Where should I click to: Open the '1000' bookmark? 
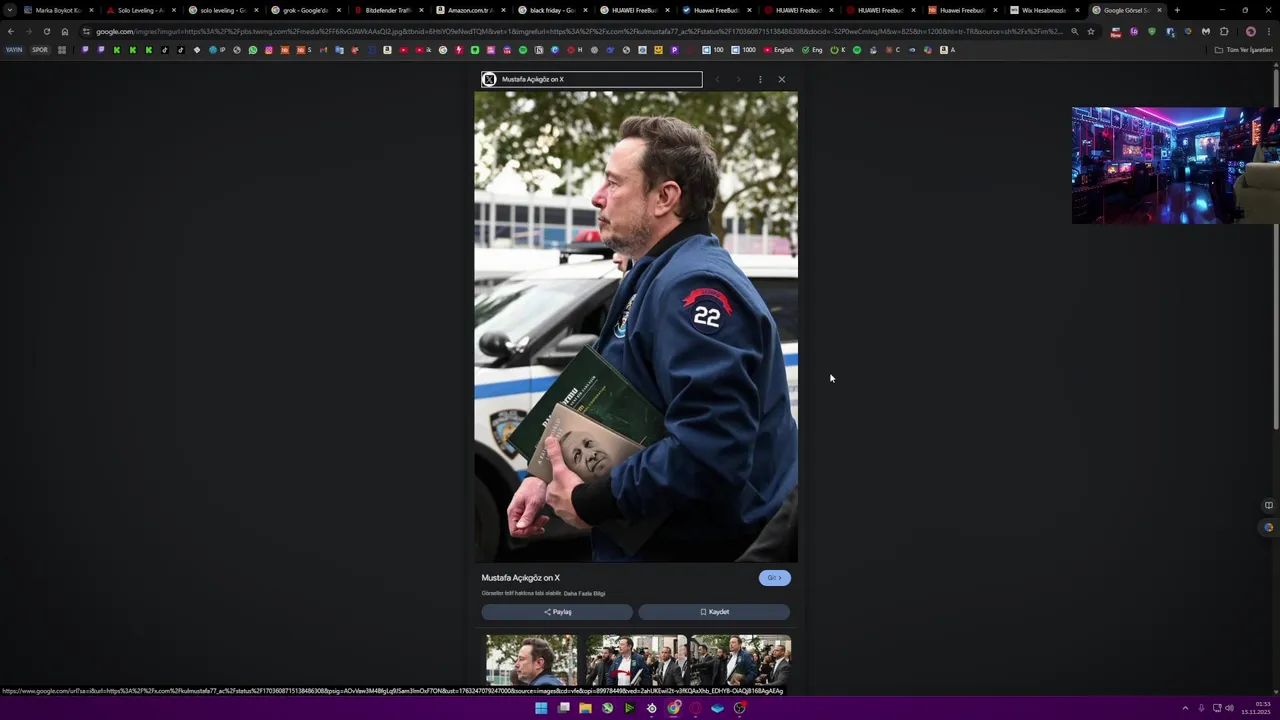click(x=744, y=50)
